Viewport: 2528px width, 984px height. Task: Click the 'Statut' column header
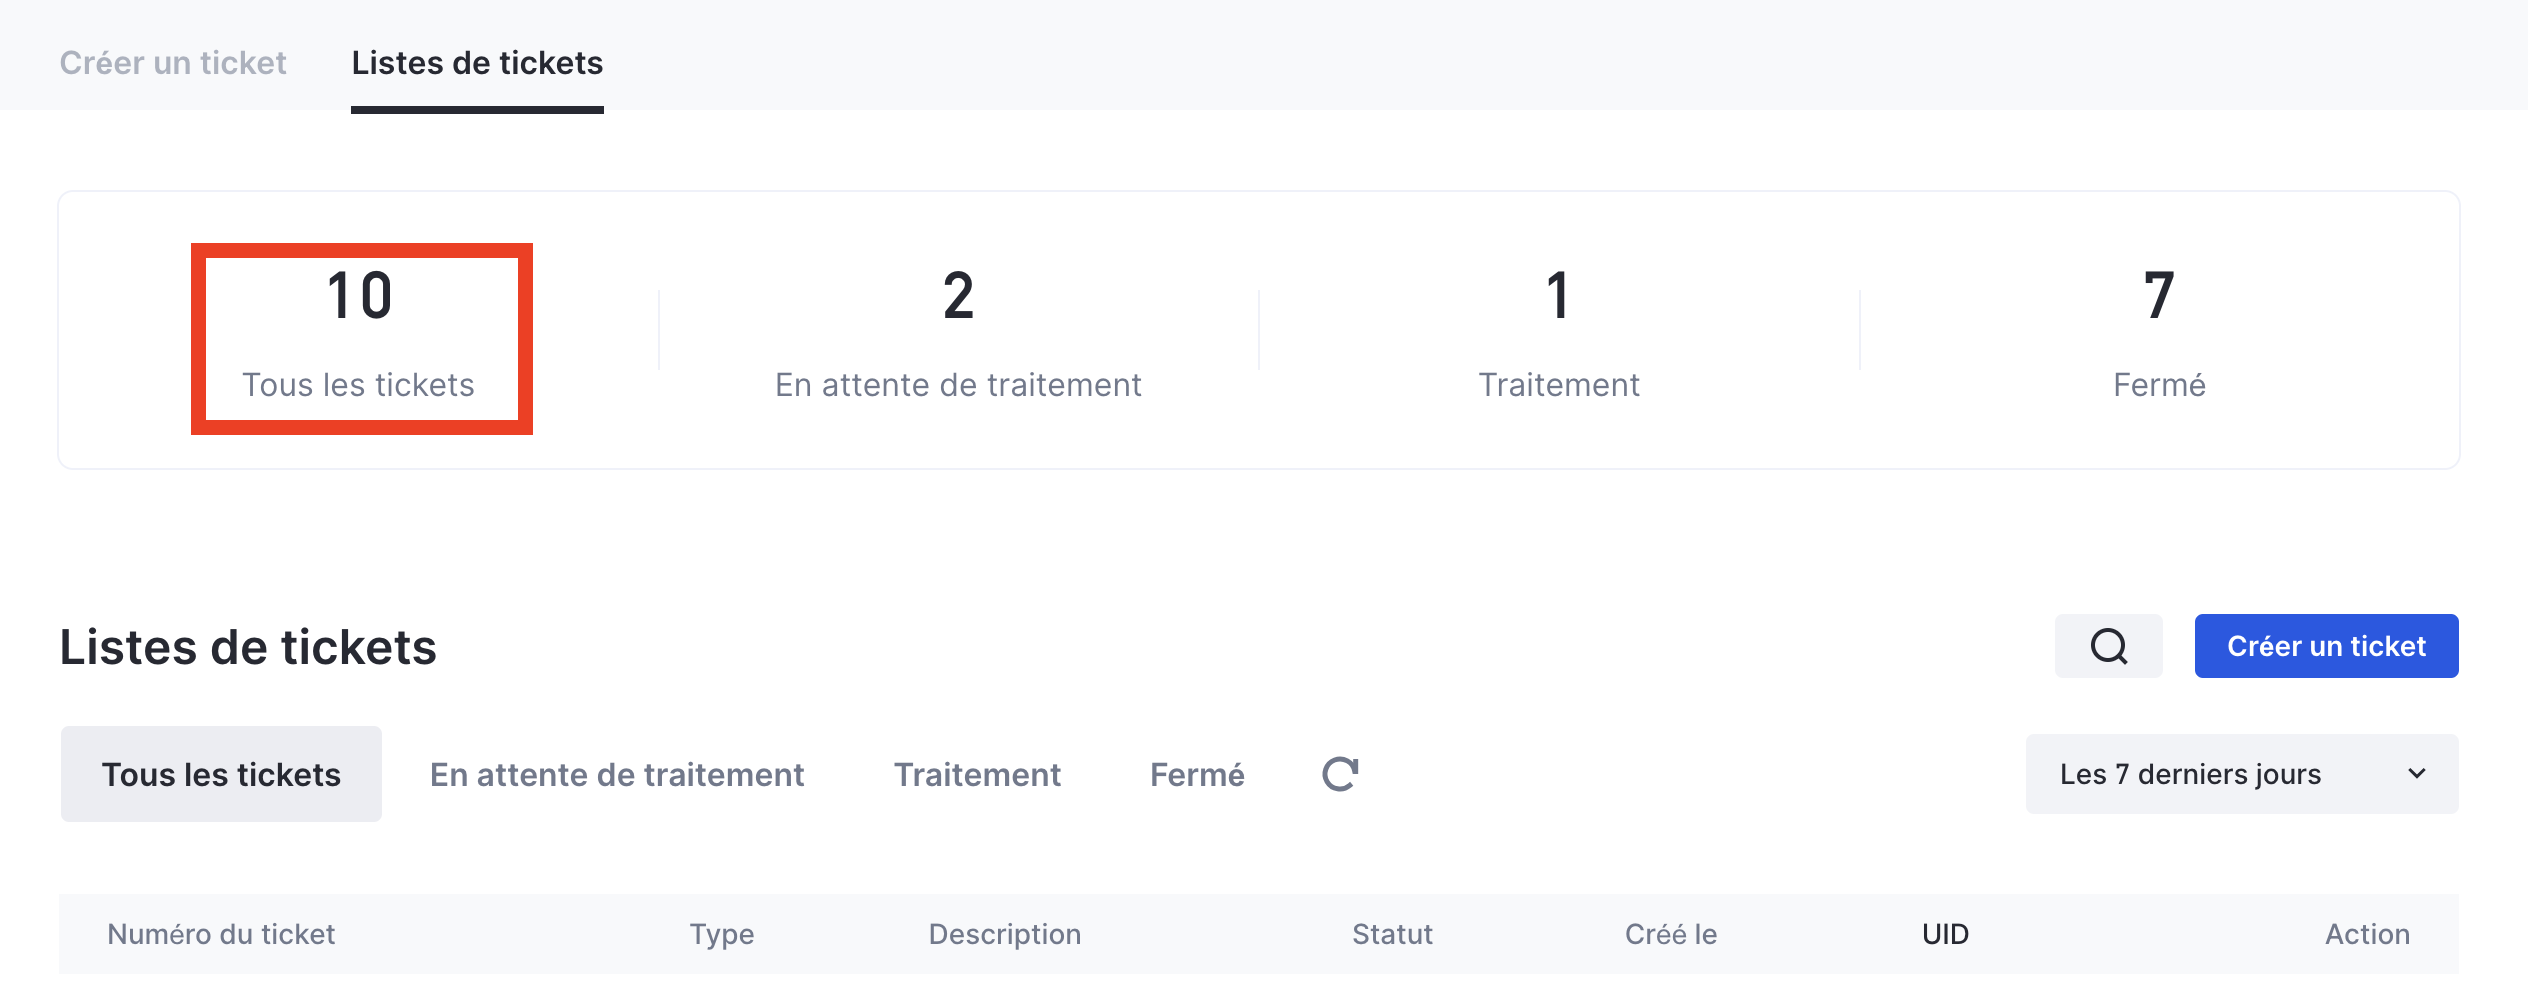[1392, 934]
